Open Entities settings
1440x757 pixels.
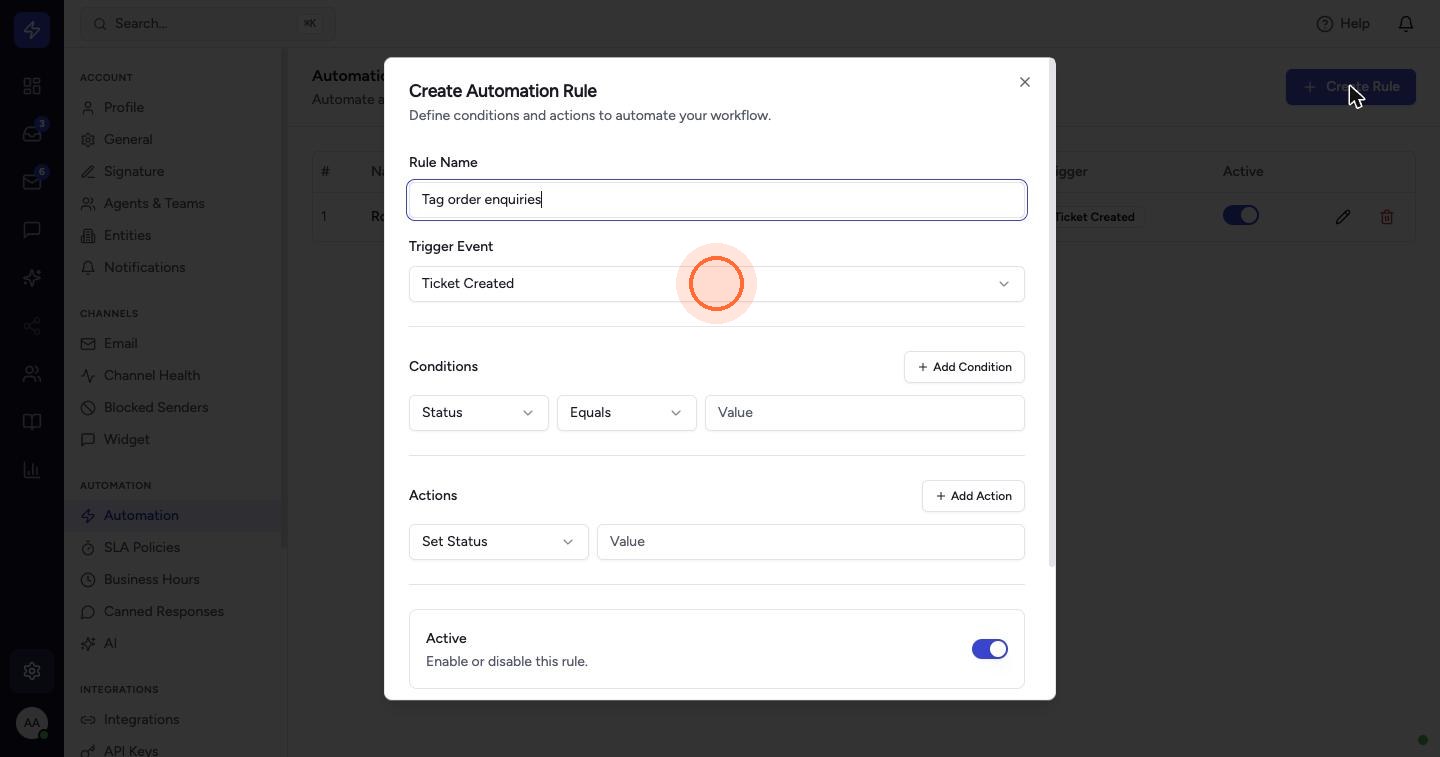127,236
